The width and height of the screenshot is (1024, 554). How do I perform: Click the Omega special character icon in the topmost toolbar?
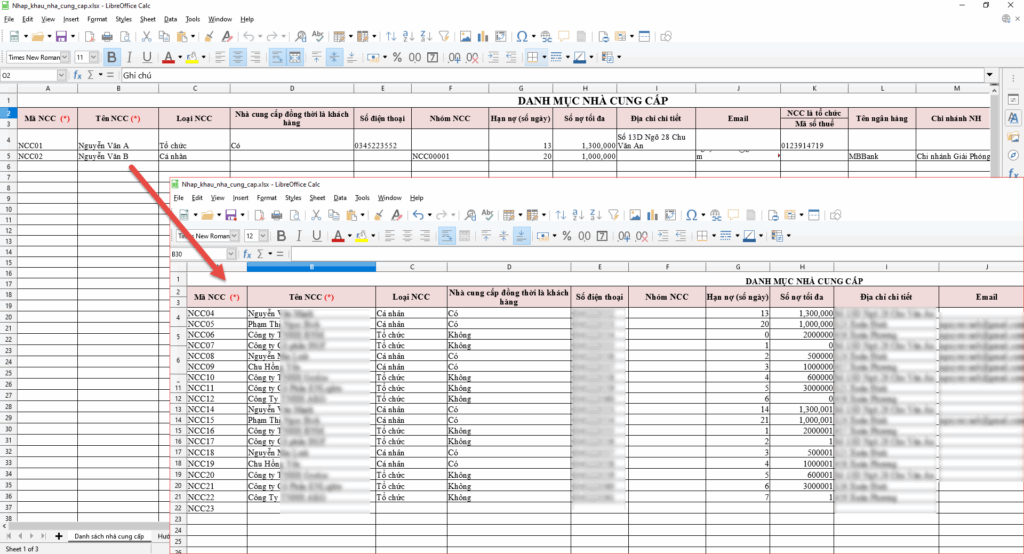(523, 37)
